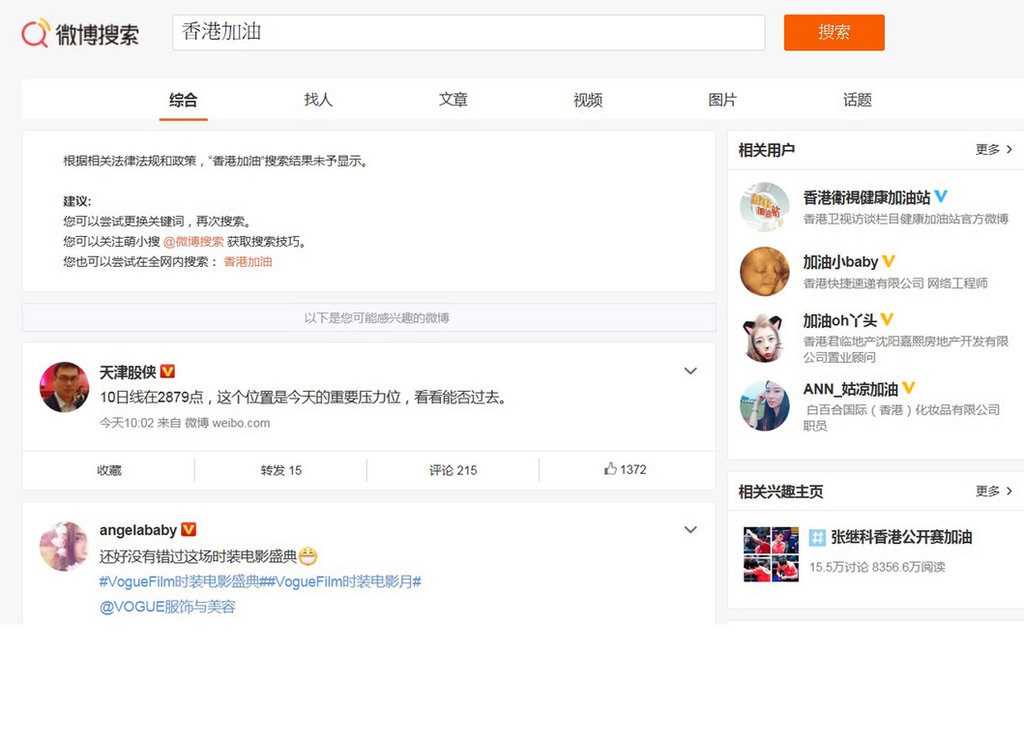
Task: Open 加油oh丫头 avatar image
Action: point(764,338)
